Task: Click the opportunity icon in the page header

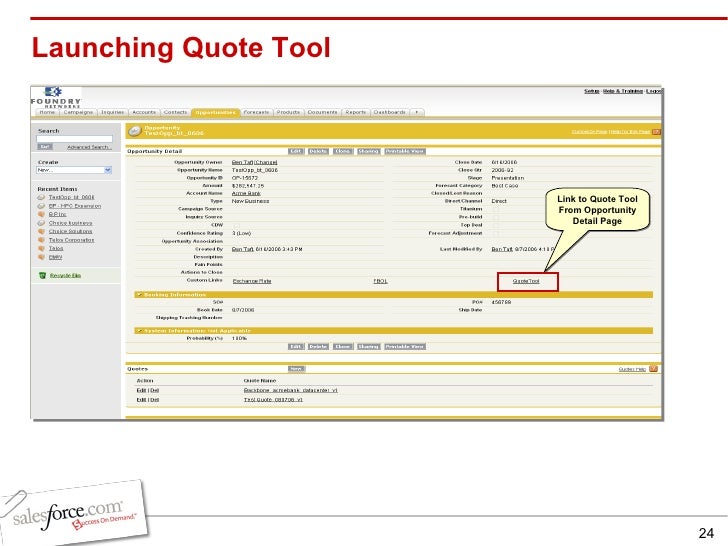Action: point(135,131)
